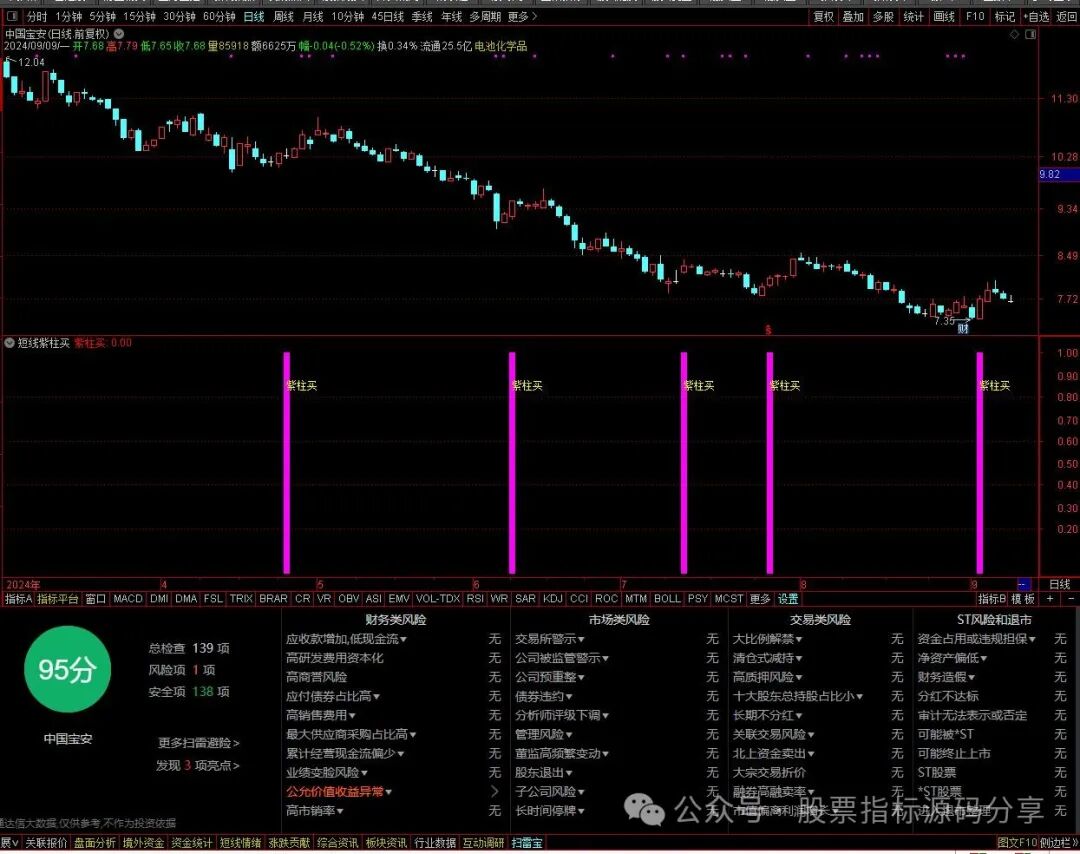Apply the BOLL indicator
The height and width of the screenshot is (854, 1080).
point(667,599)
